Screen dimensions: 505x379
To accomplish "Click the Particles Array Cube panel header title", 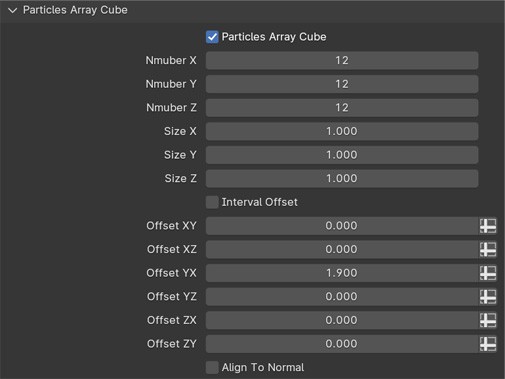I will tap(75, 10).
